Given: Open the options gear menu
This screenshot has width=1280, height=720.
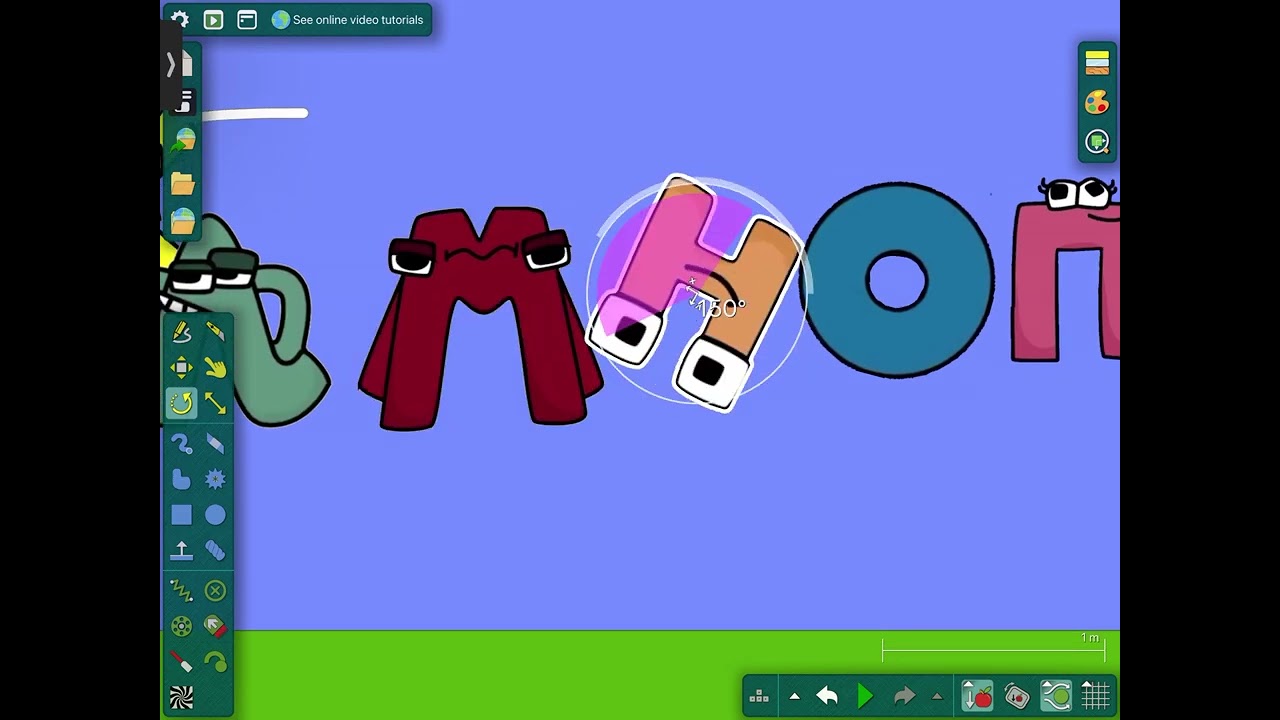Looking at the screenshot, I should tap(180, 19).
